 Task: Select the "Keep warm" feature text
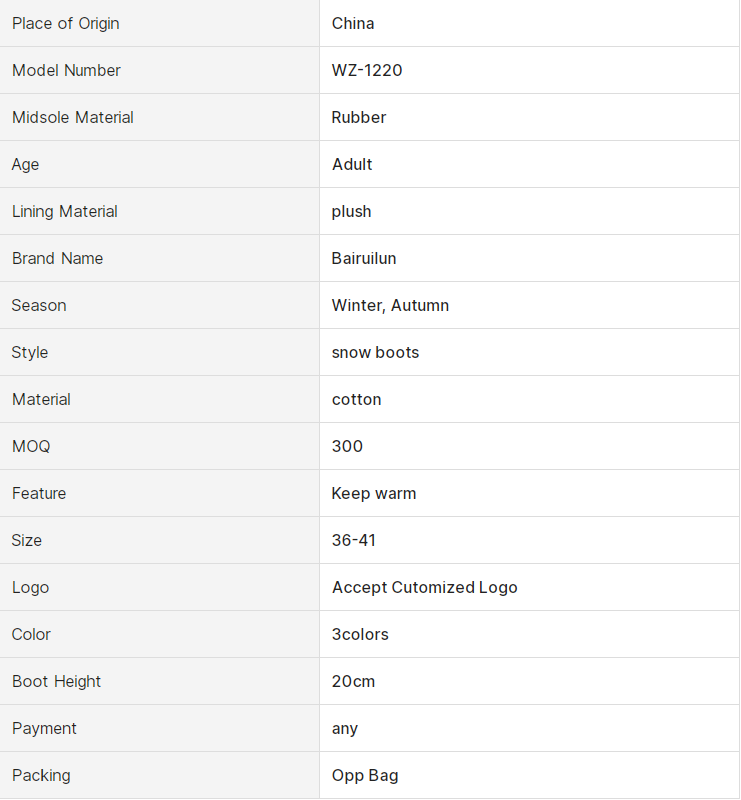pos(374,493)
